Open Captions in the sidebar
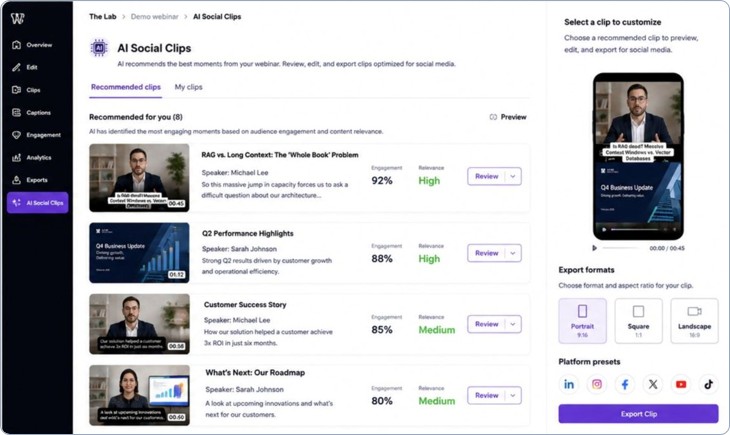The image size is (730, 435). [32, 113]
